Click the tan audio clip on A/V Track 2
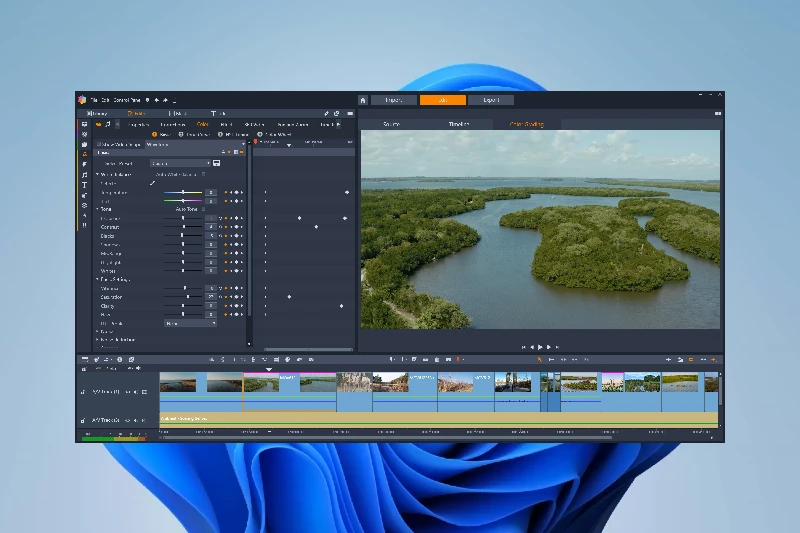 click(x=439, y=419)
